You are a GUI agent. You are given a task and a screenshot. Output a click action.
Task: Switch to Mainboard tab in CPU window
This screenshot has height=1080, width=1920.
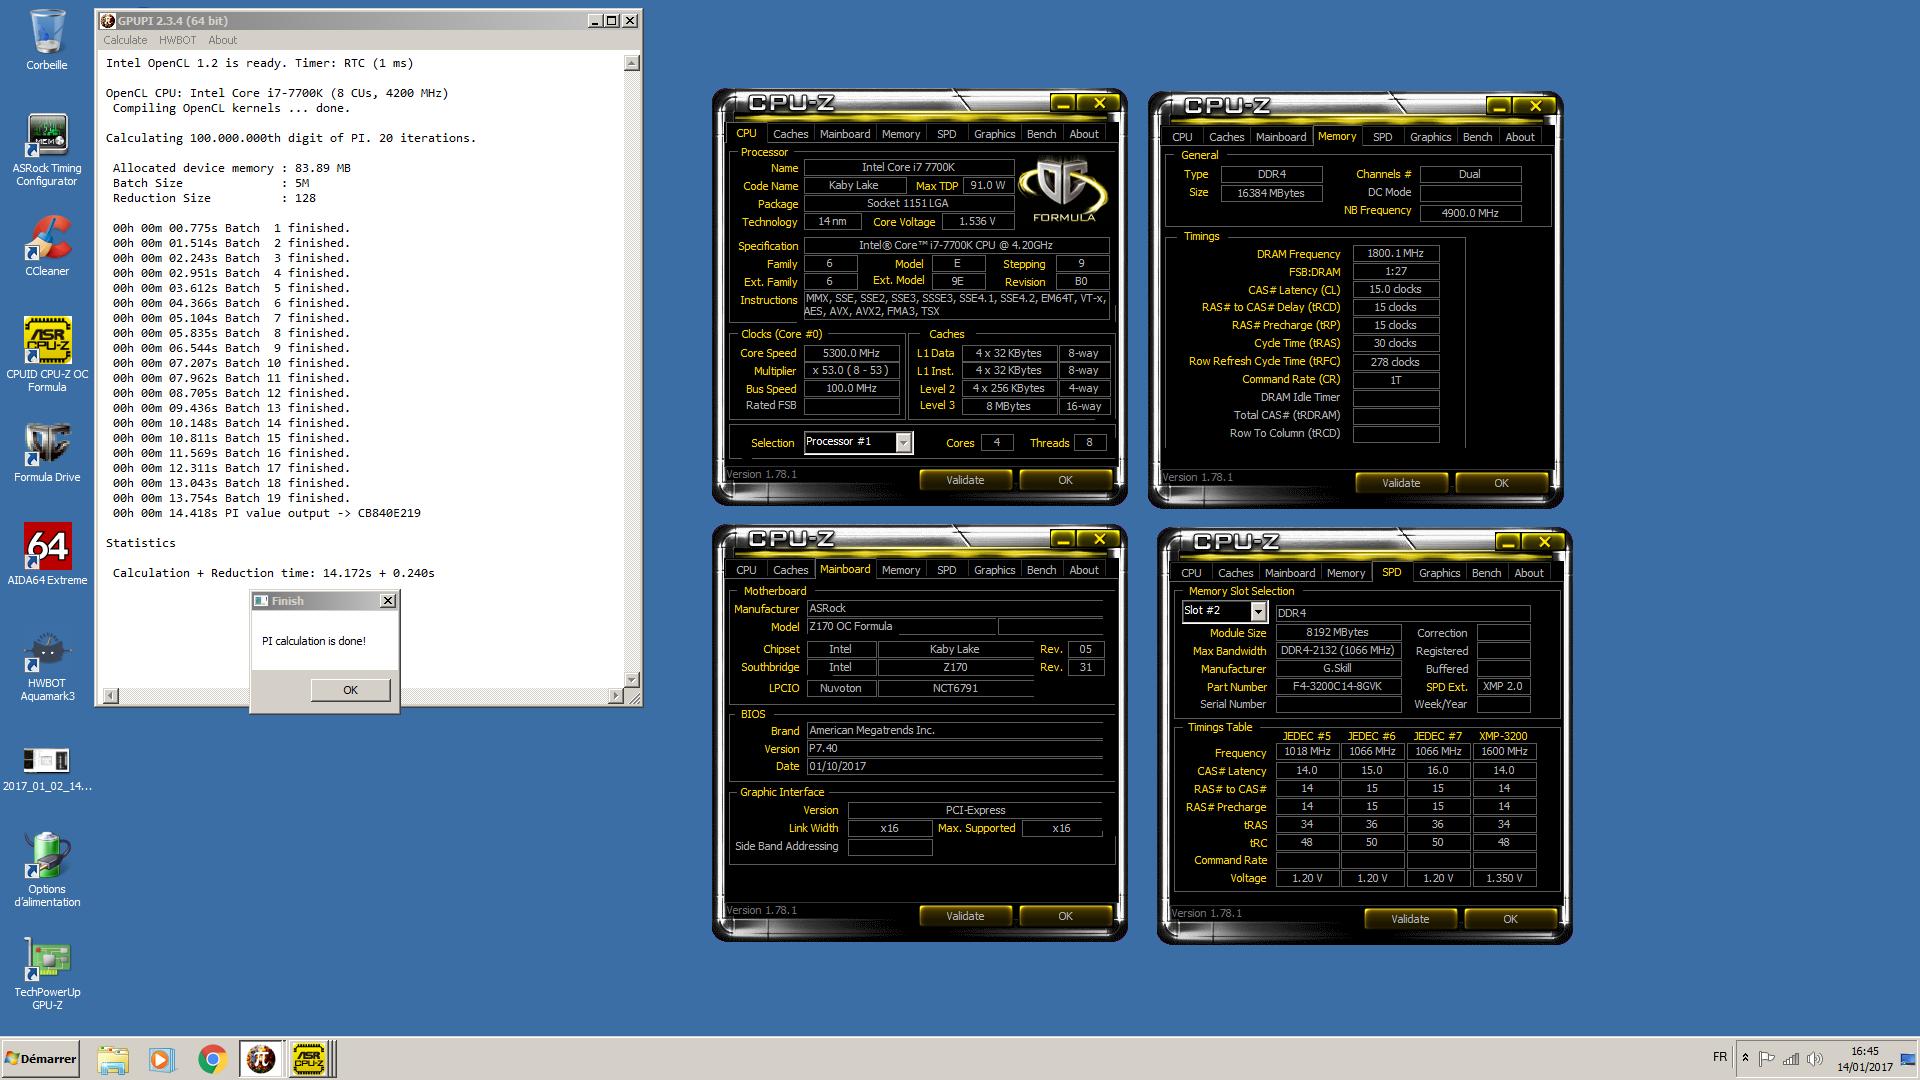[x=845, y=134]
